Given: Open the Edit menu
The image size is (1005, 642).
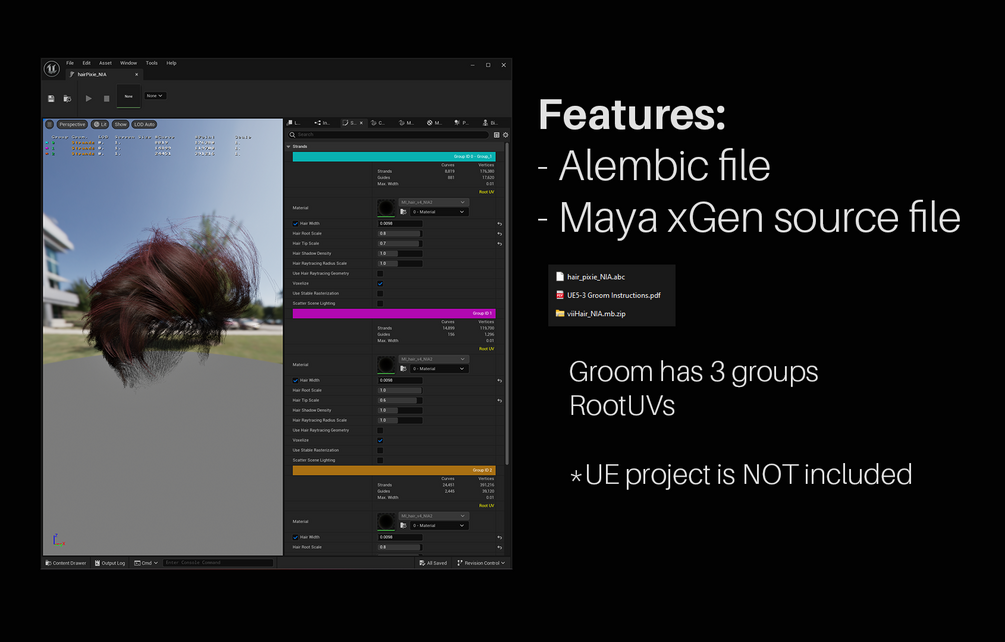Looking at the screenshot, I should point(87,63).
